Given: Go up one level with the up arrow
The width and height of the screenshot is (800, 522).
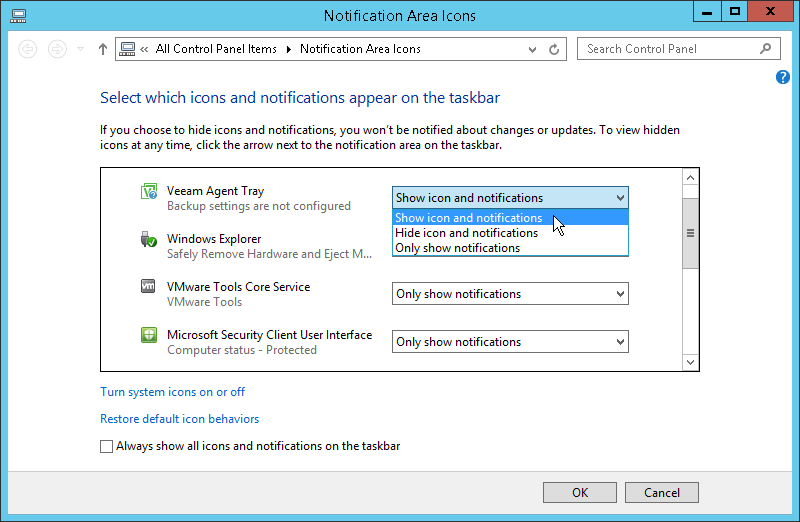Looking at the screenshot, I should pyautogui.click(x=103, y=49).
